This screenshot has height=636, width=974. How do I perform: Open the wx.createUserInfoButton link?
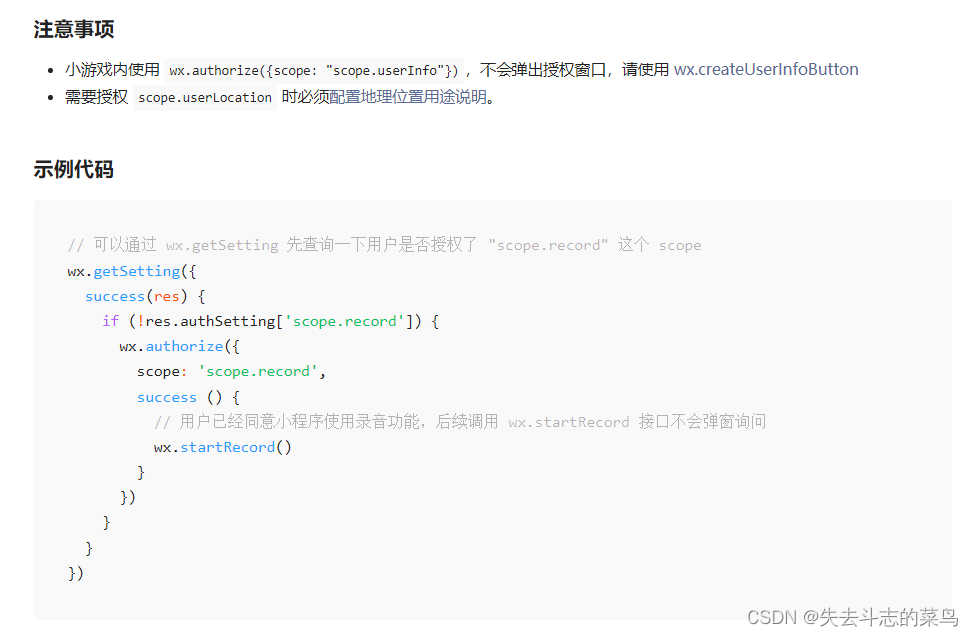pyautogui.click(x=766, y=70)
